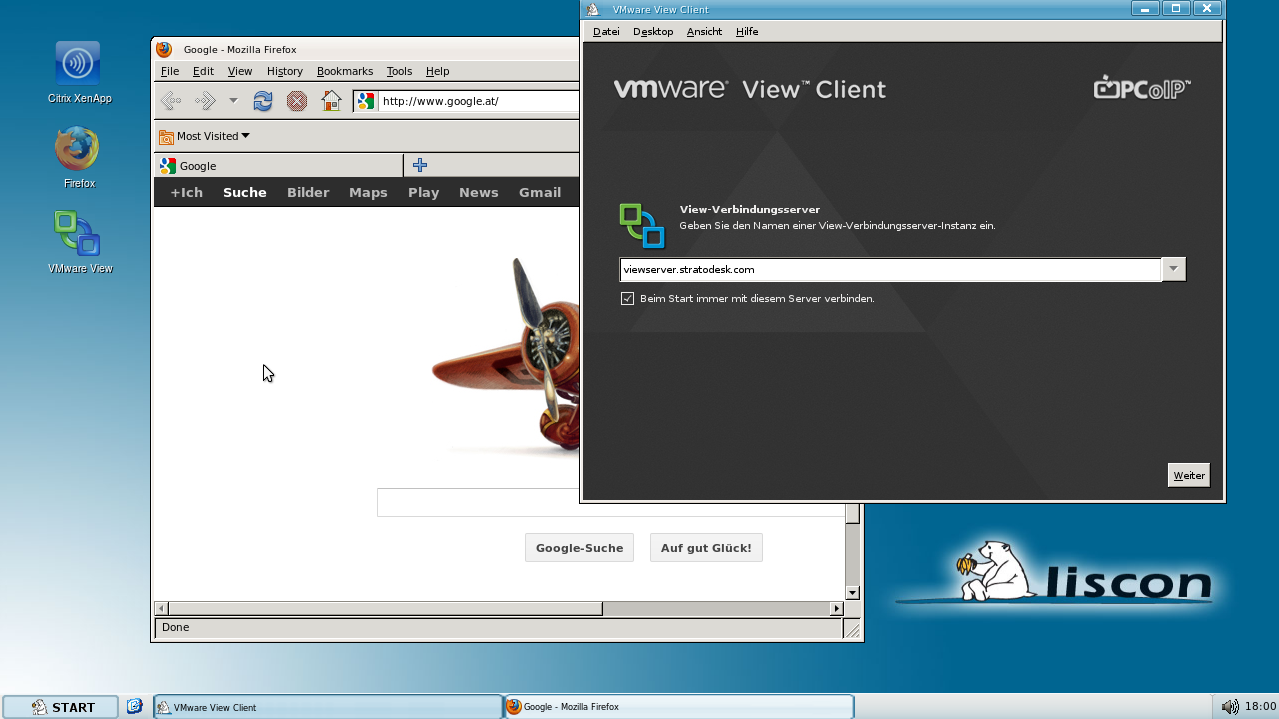Open Firefox Bookmarks menu
This screenshot has height=719, width=1279.
click(345, 71)
